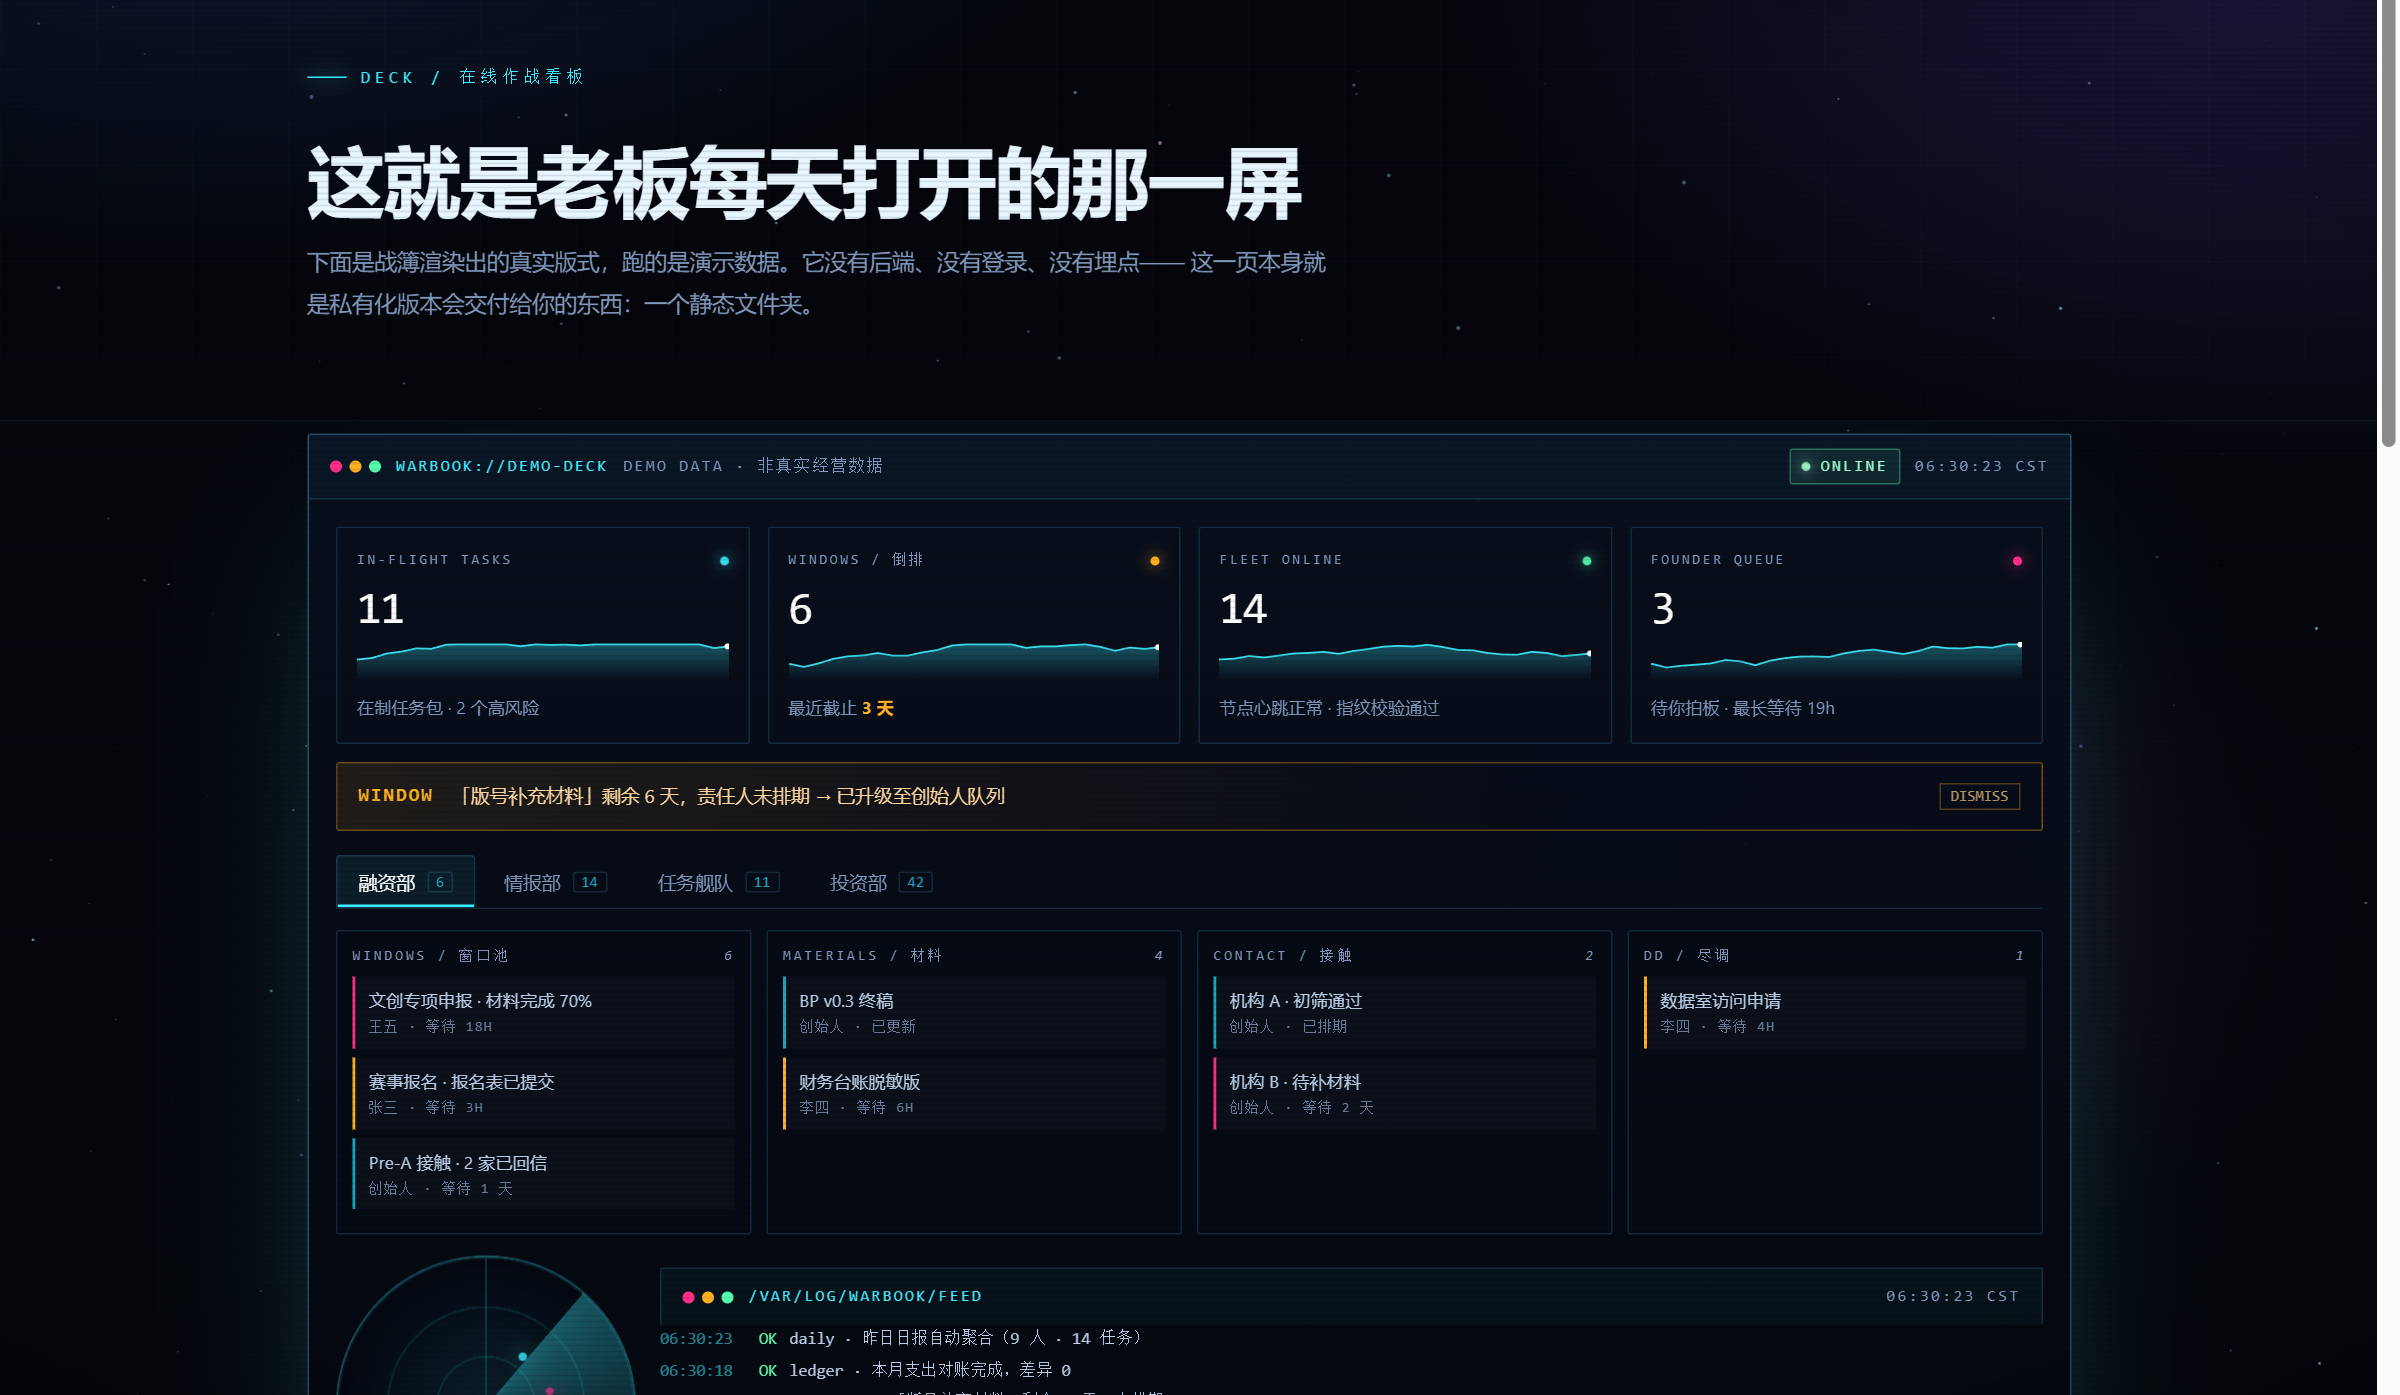Click the green indicator on FLEET ONLINE card
The image size is (2400, 1395).
pos(1587,561)
